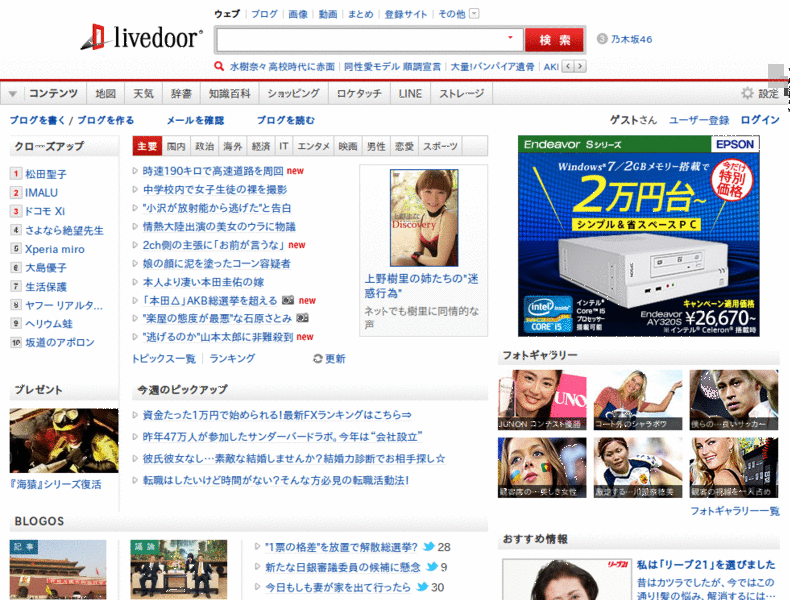Open the search box suggestion dropdown arrow
The image size is (800, 600).
(510, 37)
